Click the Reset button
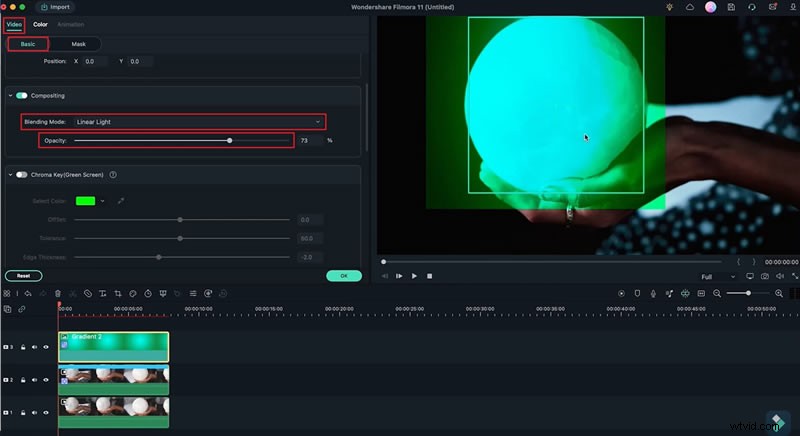 pos(23,276)
